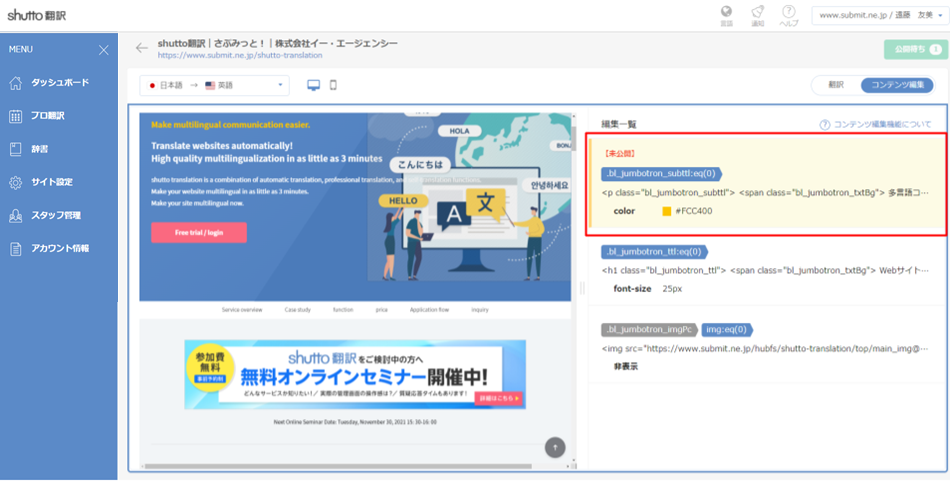Click the site settings gear icon
950x482 pixels.
pyautogui.click(x=16, y=182)
